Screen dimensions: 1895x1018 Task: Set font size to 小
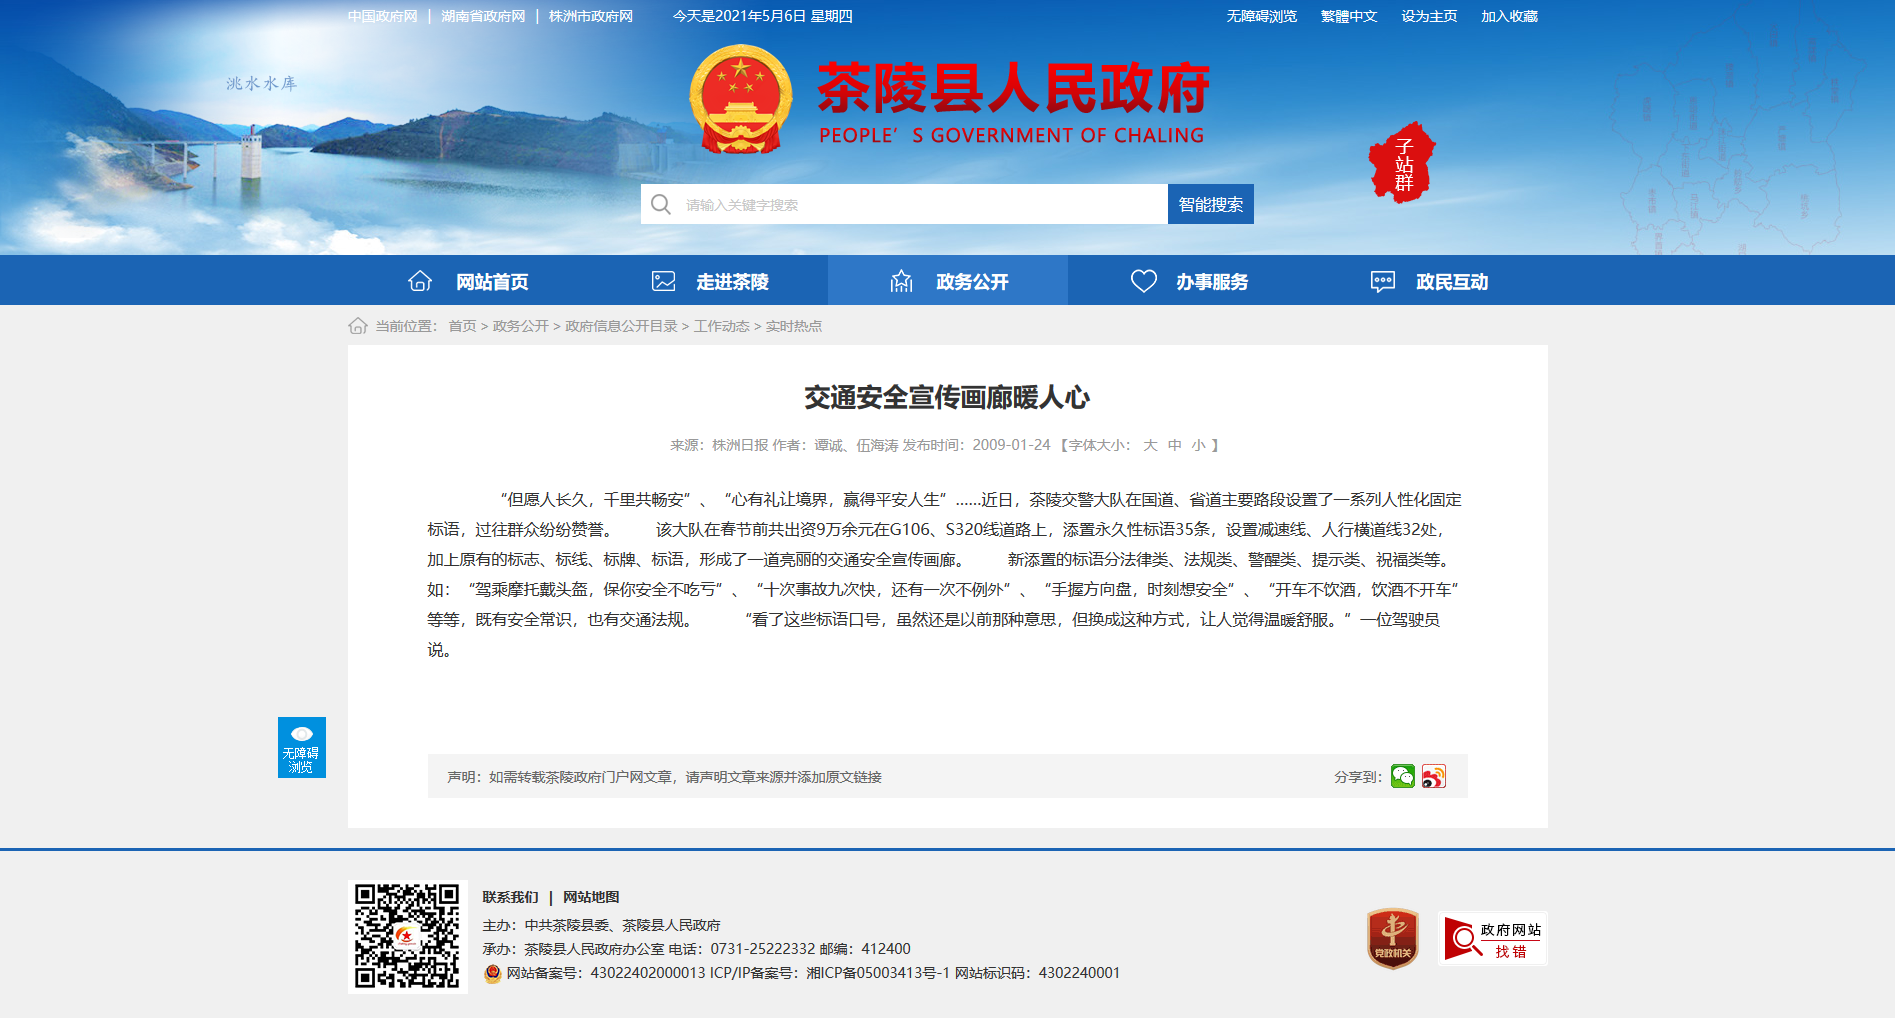click(x=1198, y=445)
